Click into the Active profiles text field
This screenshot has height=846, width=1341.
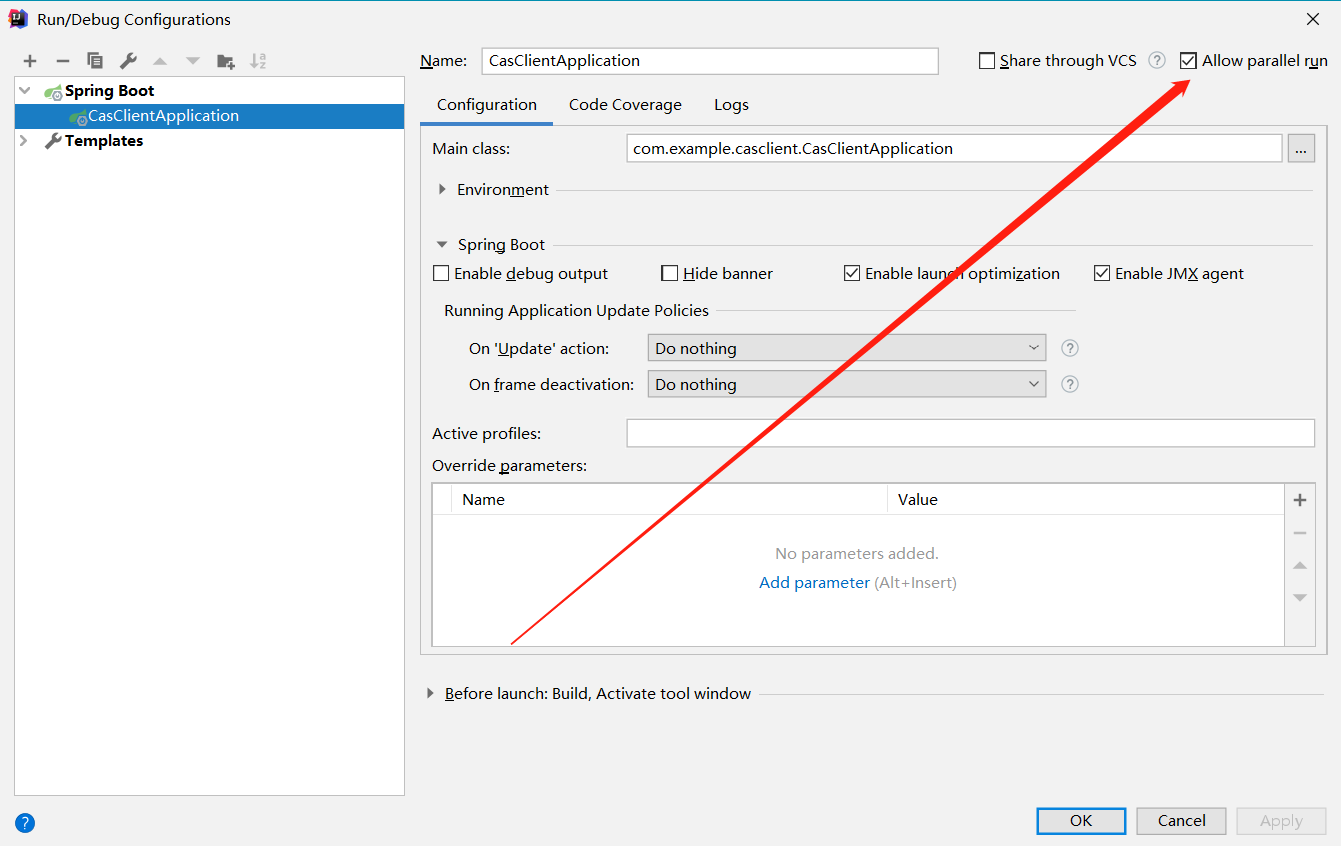[x=969, y=433]
